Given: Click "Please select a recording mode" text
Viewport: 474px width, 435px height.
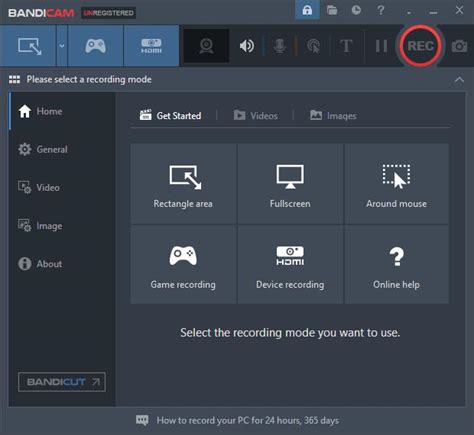Looking at the screenshot, I should tap(89, 79).
